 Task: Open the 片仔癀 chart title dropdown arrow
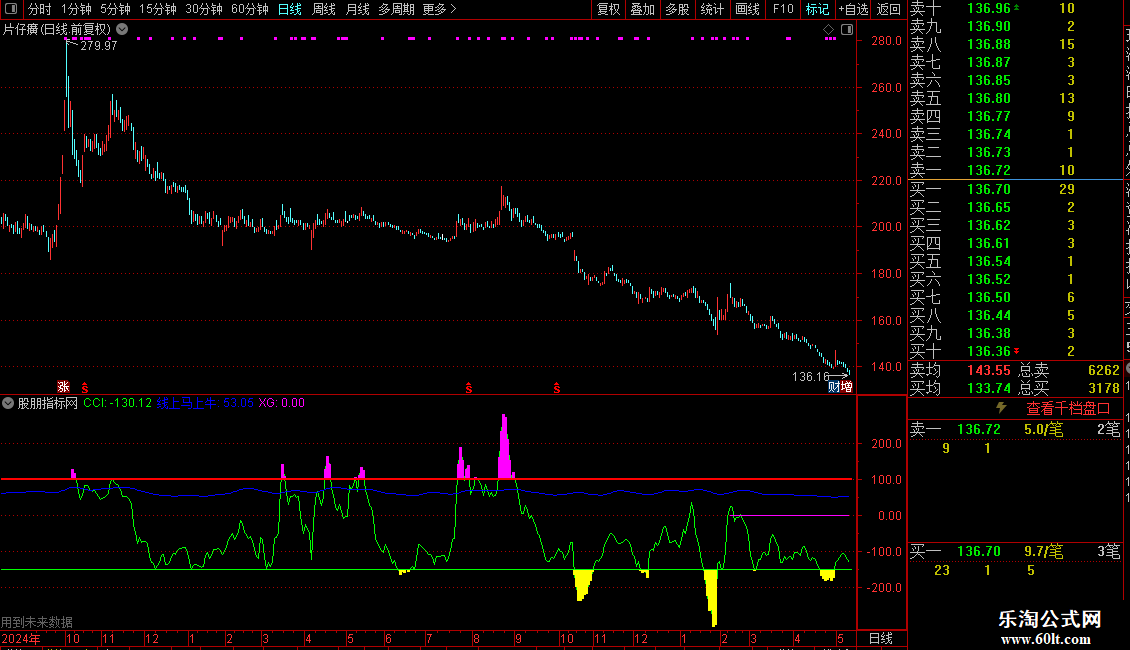click(123, 29)
